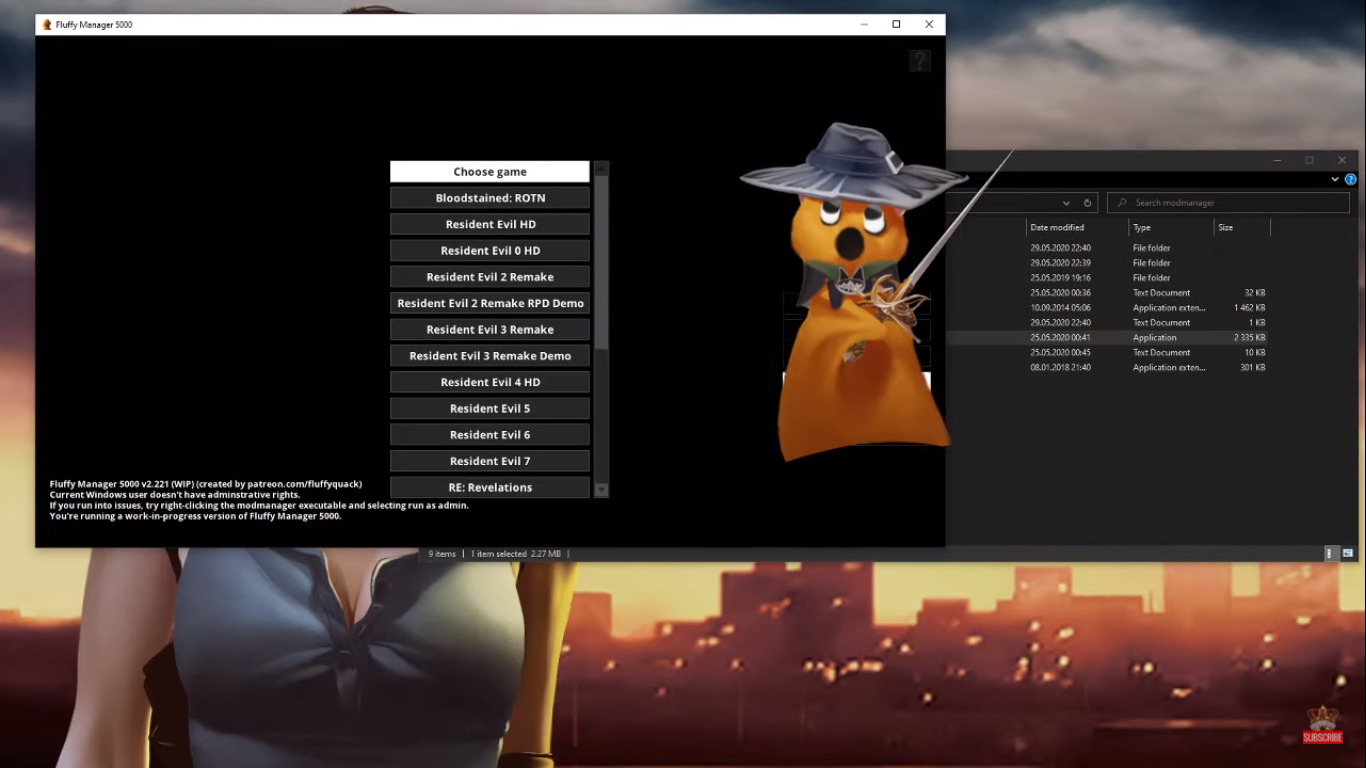Click '9 items' in Explorer status bar
The width and height of the screenshot is (1366, 768).
[442, 554]
